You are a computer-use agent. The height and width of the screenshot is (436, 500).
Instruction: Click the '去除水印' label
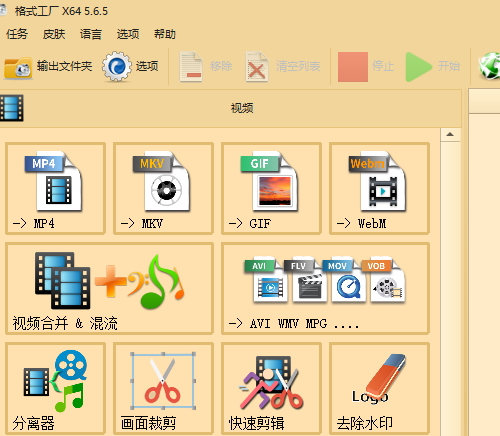coord(364,423)
